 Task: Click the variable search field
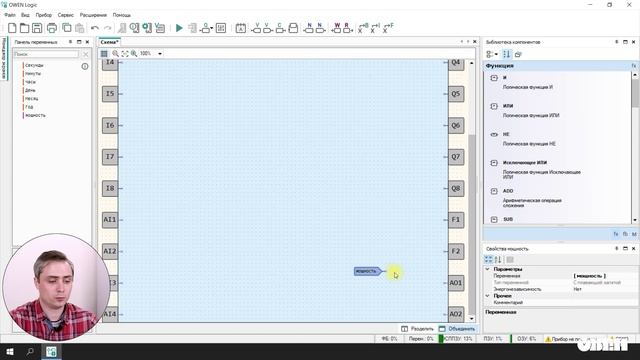pos(46,54)
